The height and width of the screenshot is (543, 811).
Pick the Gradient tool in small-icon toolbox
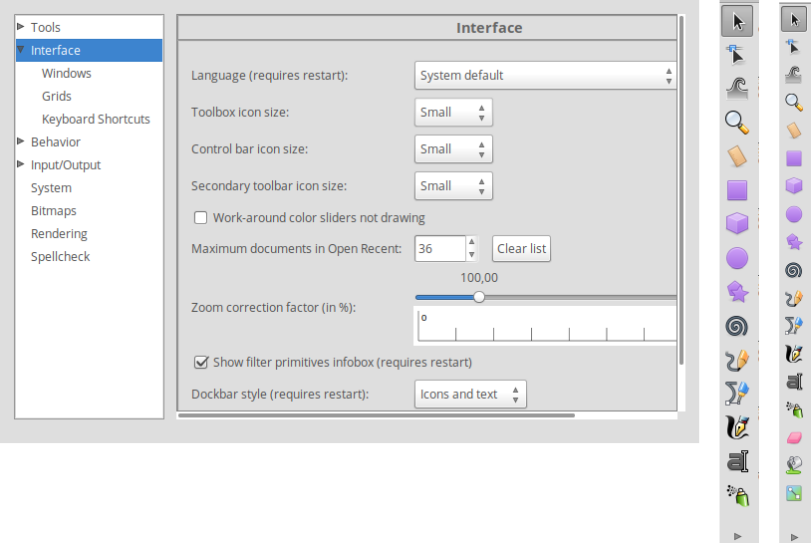point(794,493)
